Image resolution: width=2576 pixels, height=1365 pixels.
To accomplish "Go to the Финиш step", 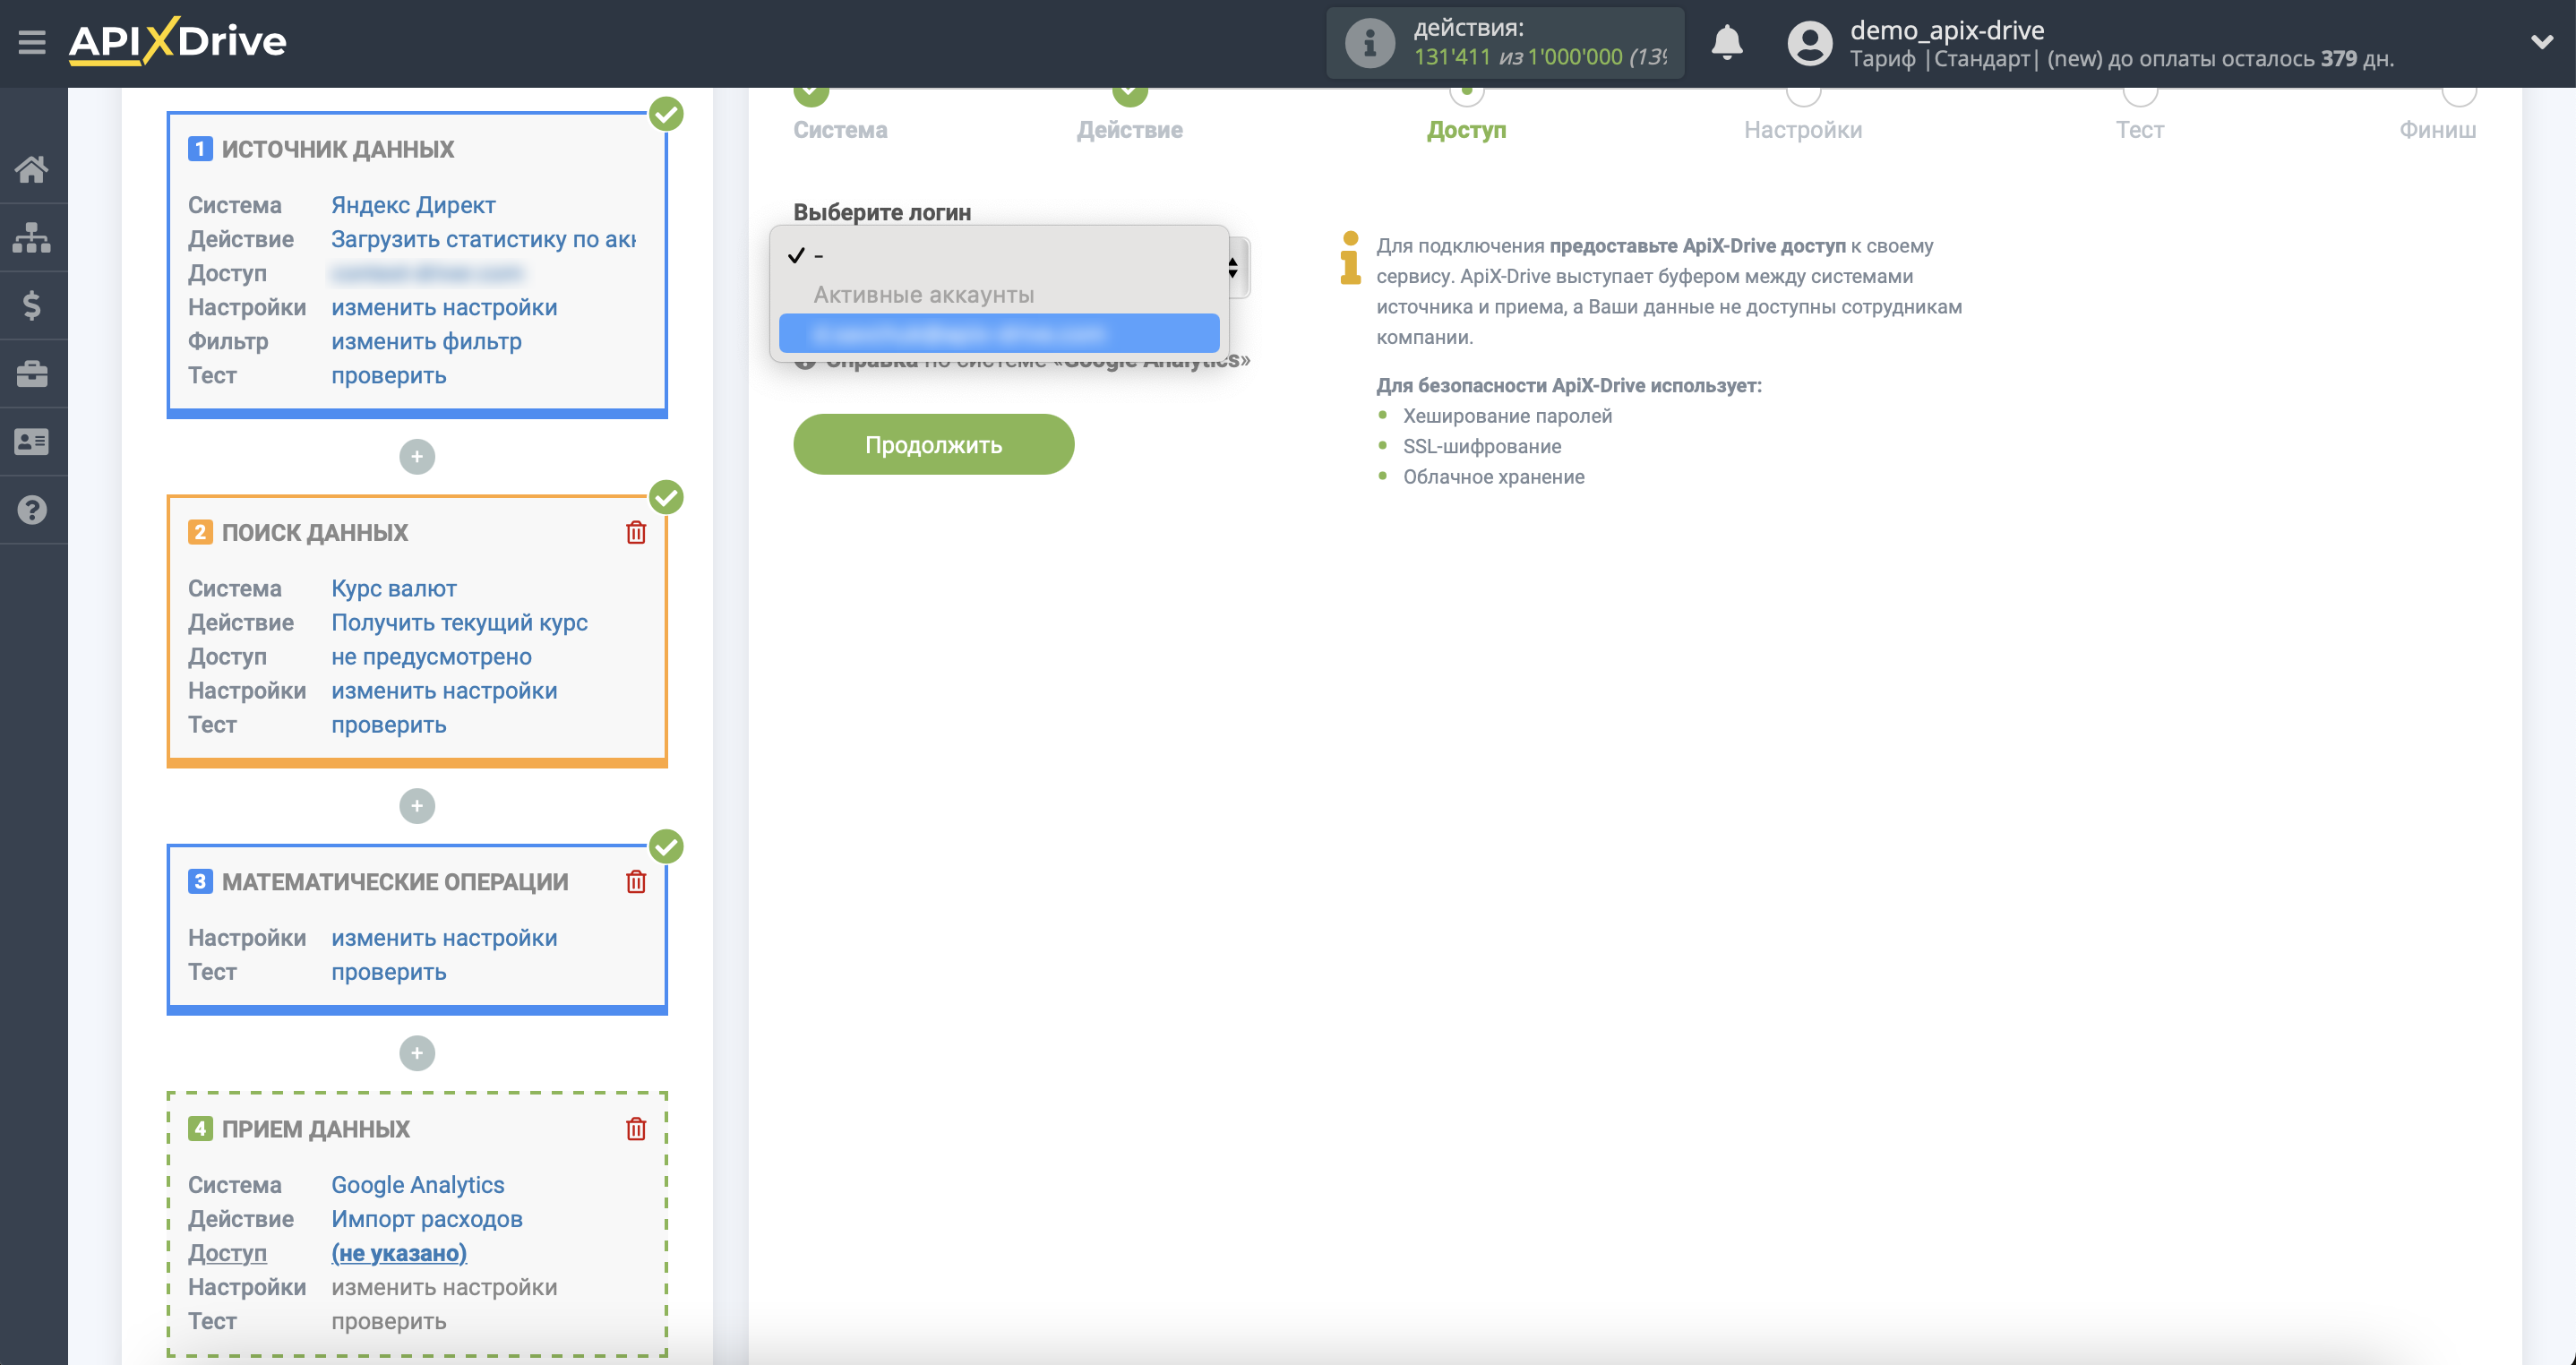I will point(2437,130).
